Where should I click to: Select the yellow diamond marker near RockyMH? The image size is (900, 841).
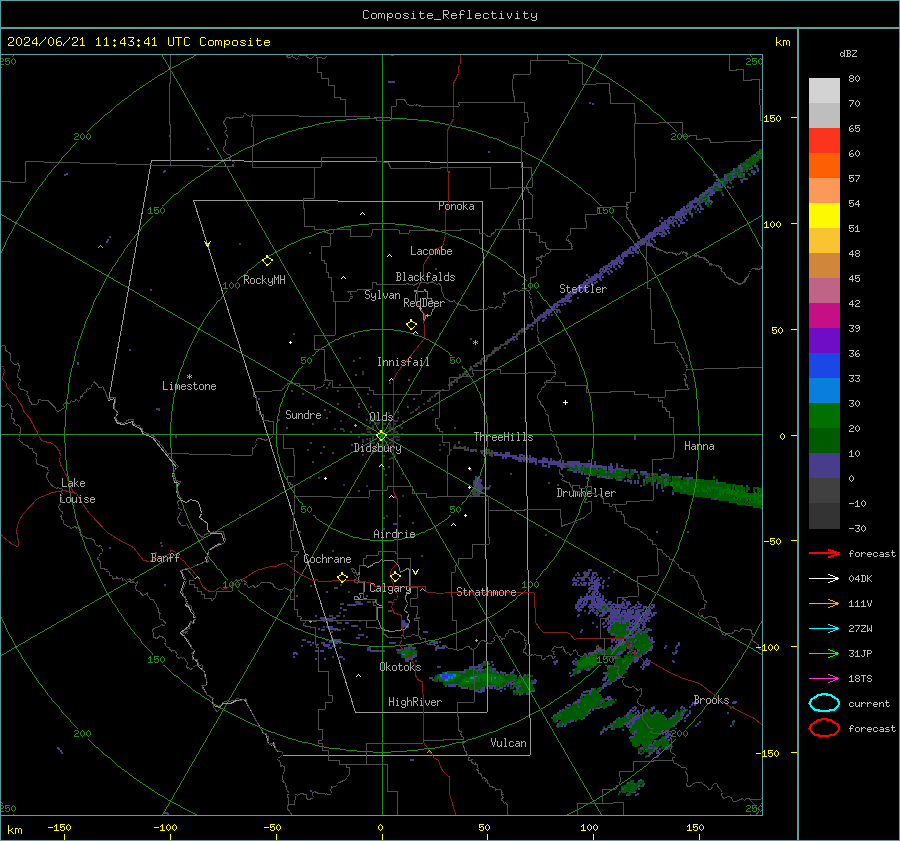267,261
